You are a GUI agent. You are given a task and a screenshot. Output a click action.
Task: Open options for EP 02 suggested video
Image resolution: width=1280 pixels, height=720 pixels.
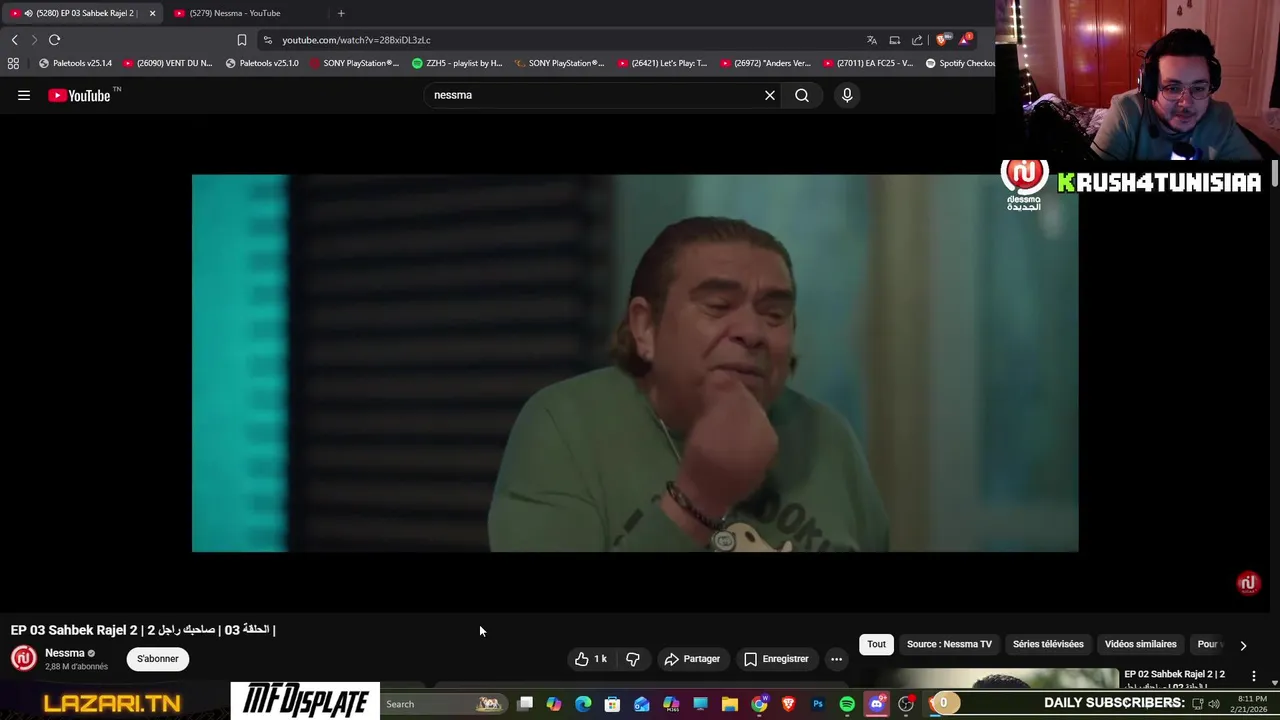[1253, 676]
